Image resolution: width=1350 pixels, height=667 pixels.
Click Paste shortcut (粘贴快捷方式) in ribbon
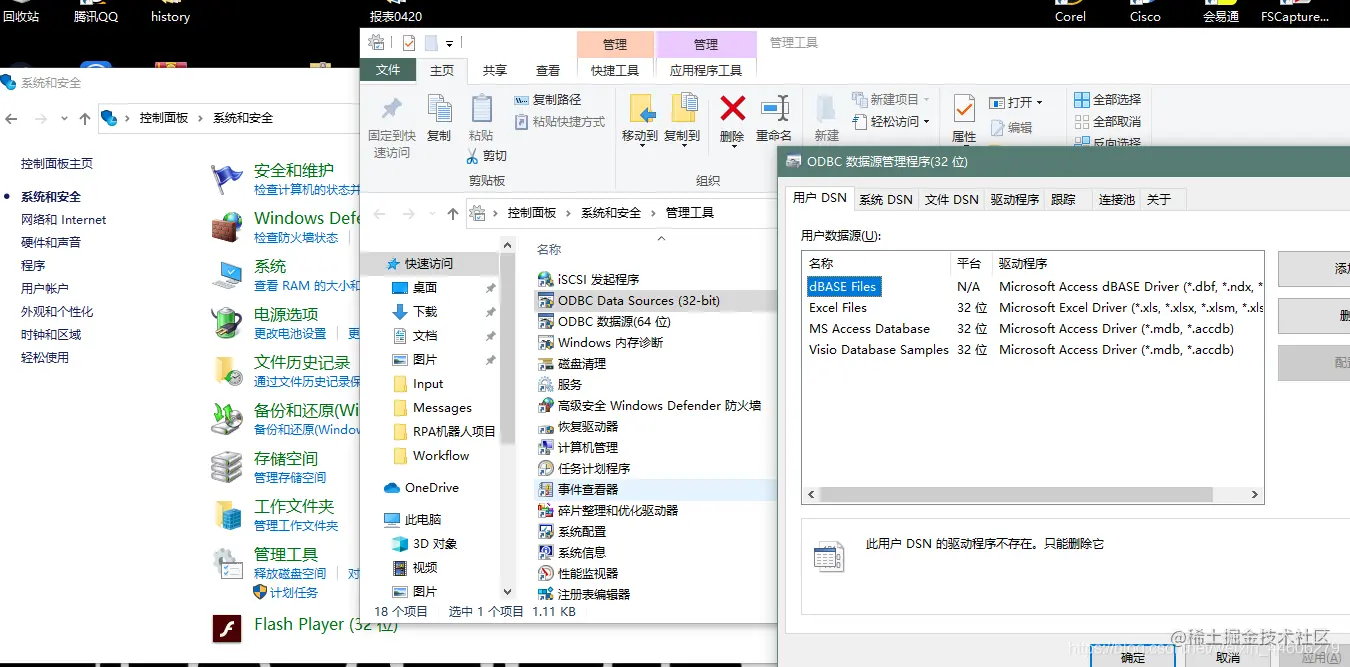tap(560, 122)
